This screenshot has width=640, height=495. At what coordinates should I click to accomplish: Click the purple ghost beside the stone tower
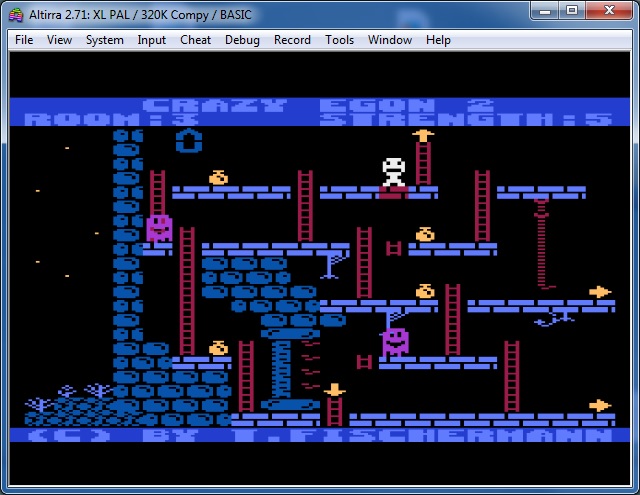pyautogui.click(x=159, y=228)
